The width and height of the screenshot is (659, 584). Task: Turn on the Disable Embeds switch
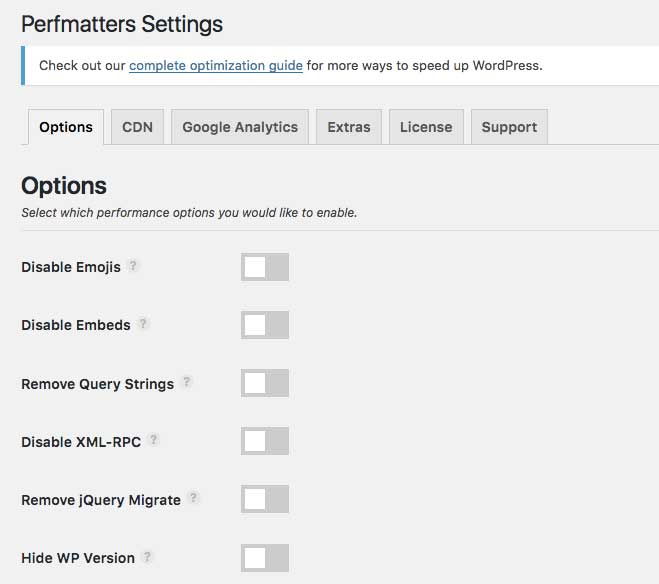pos(265,325)
